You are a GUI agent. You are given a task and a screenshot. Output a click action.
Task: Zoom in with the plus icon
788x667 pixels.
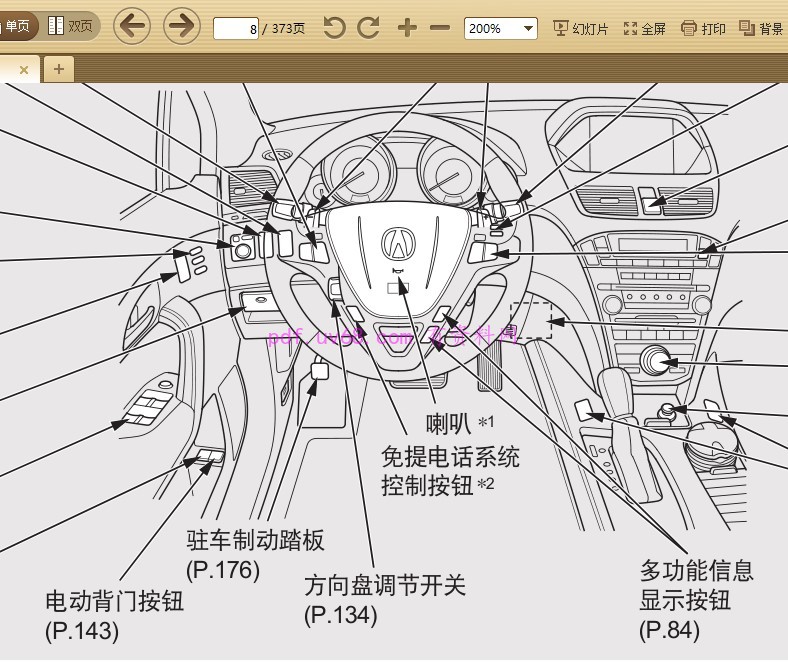point(407,28)
